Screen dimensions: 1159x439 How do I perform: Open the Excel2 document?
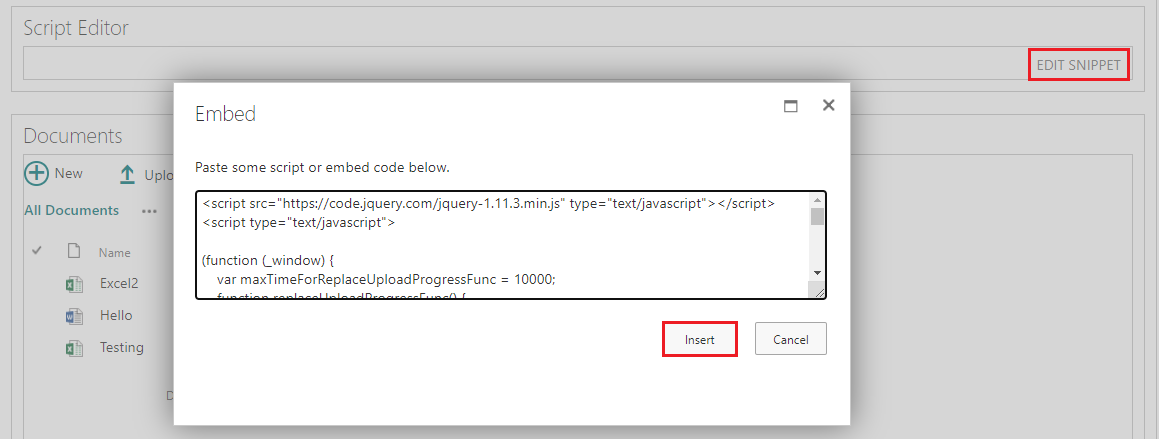pyautogui.click(x=119, y=284)
